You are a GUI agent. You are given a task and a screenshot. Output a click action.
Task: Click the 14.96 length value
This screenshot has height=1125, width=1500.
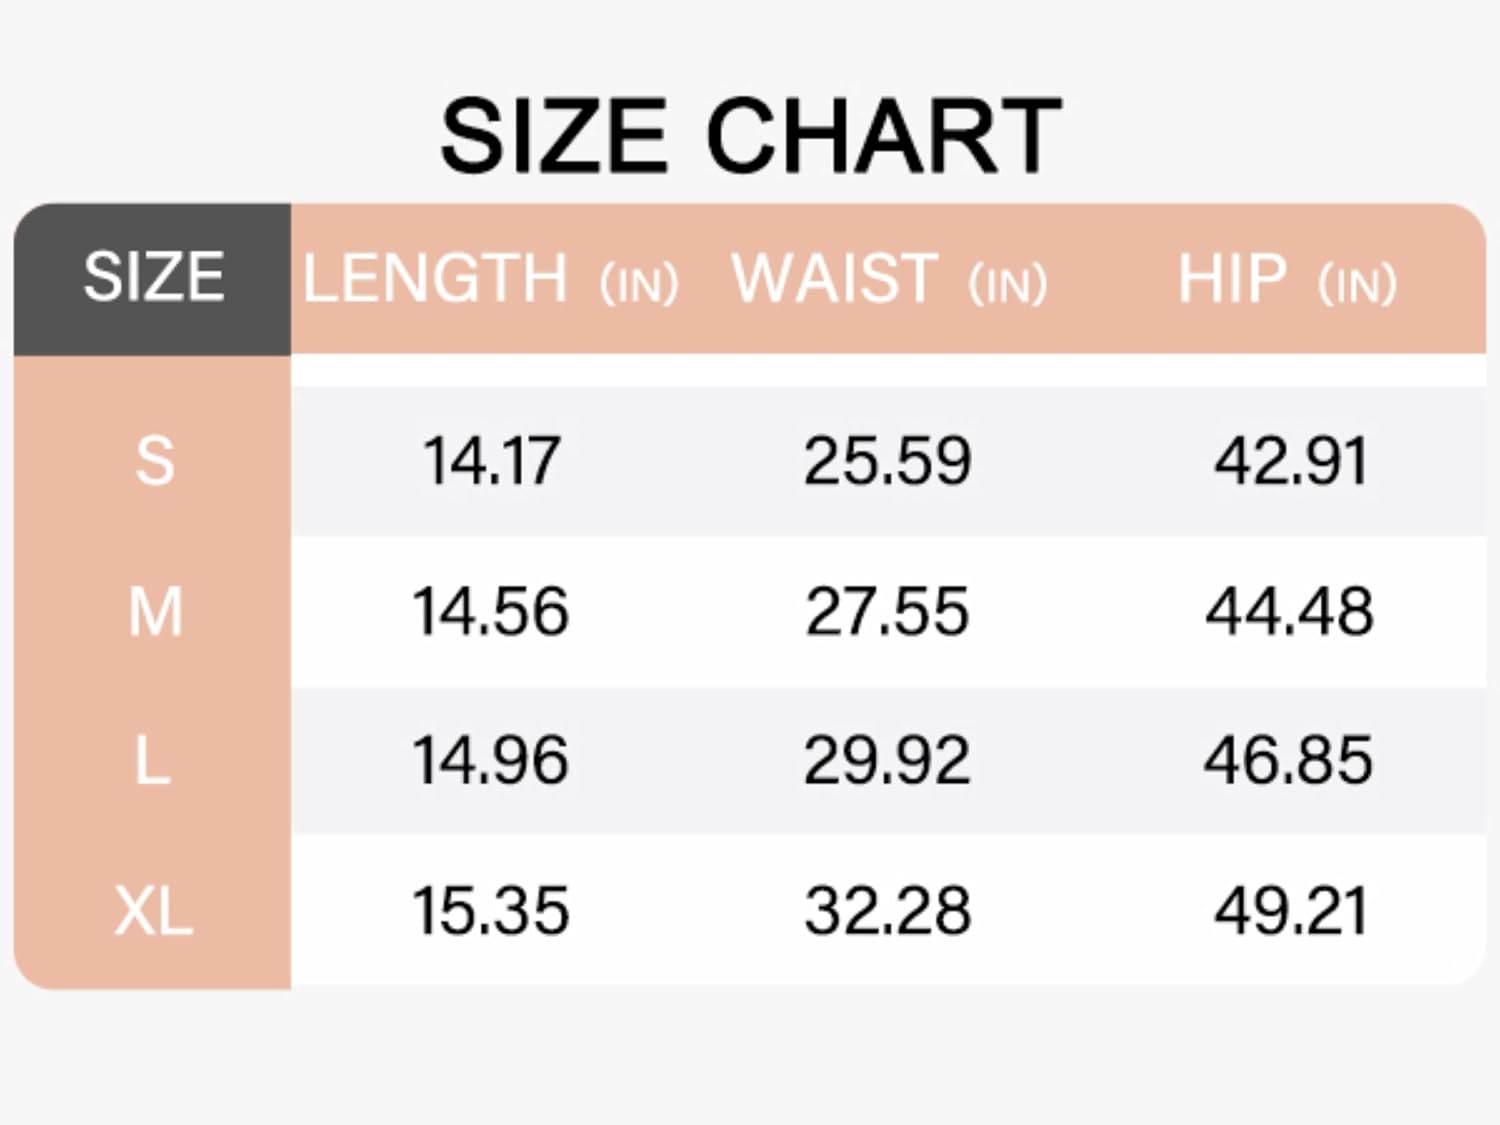tap(490, 760)
